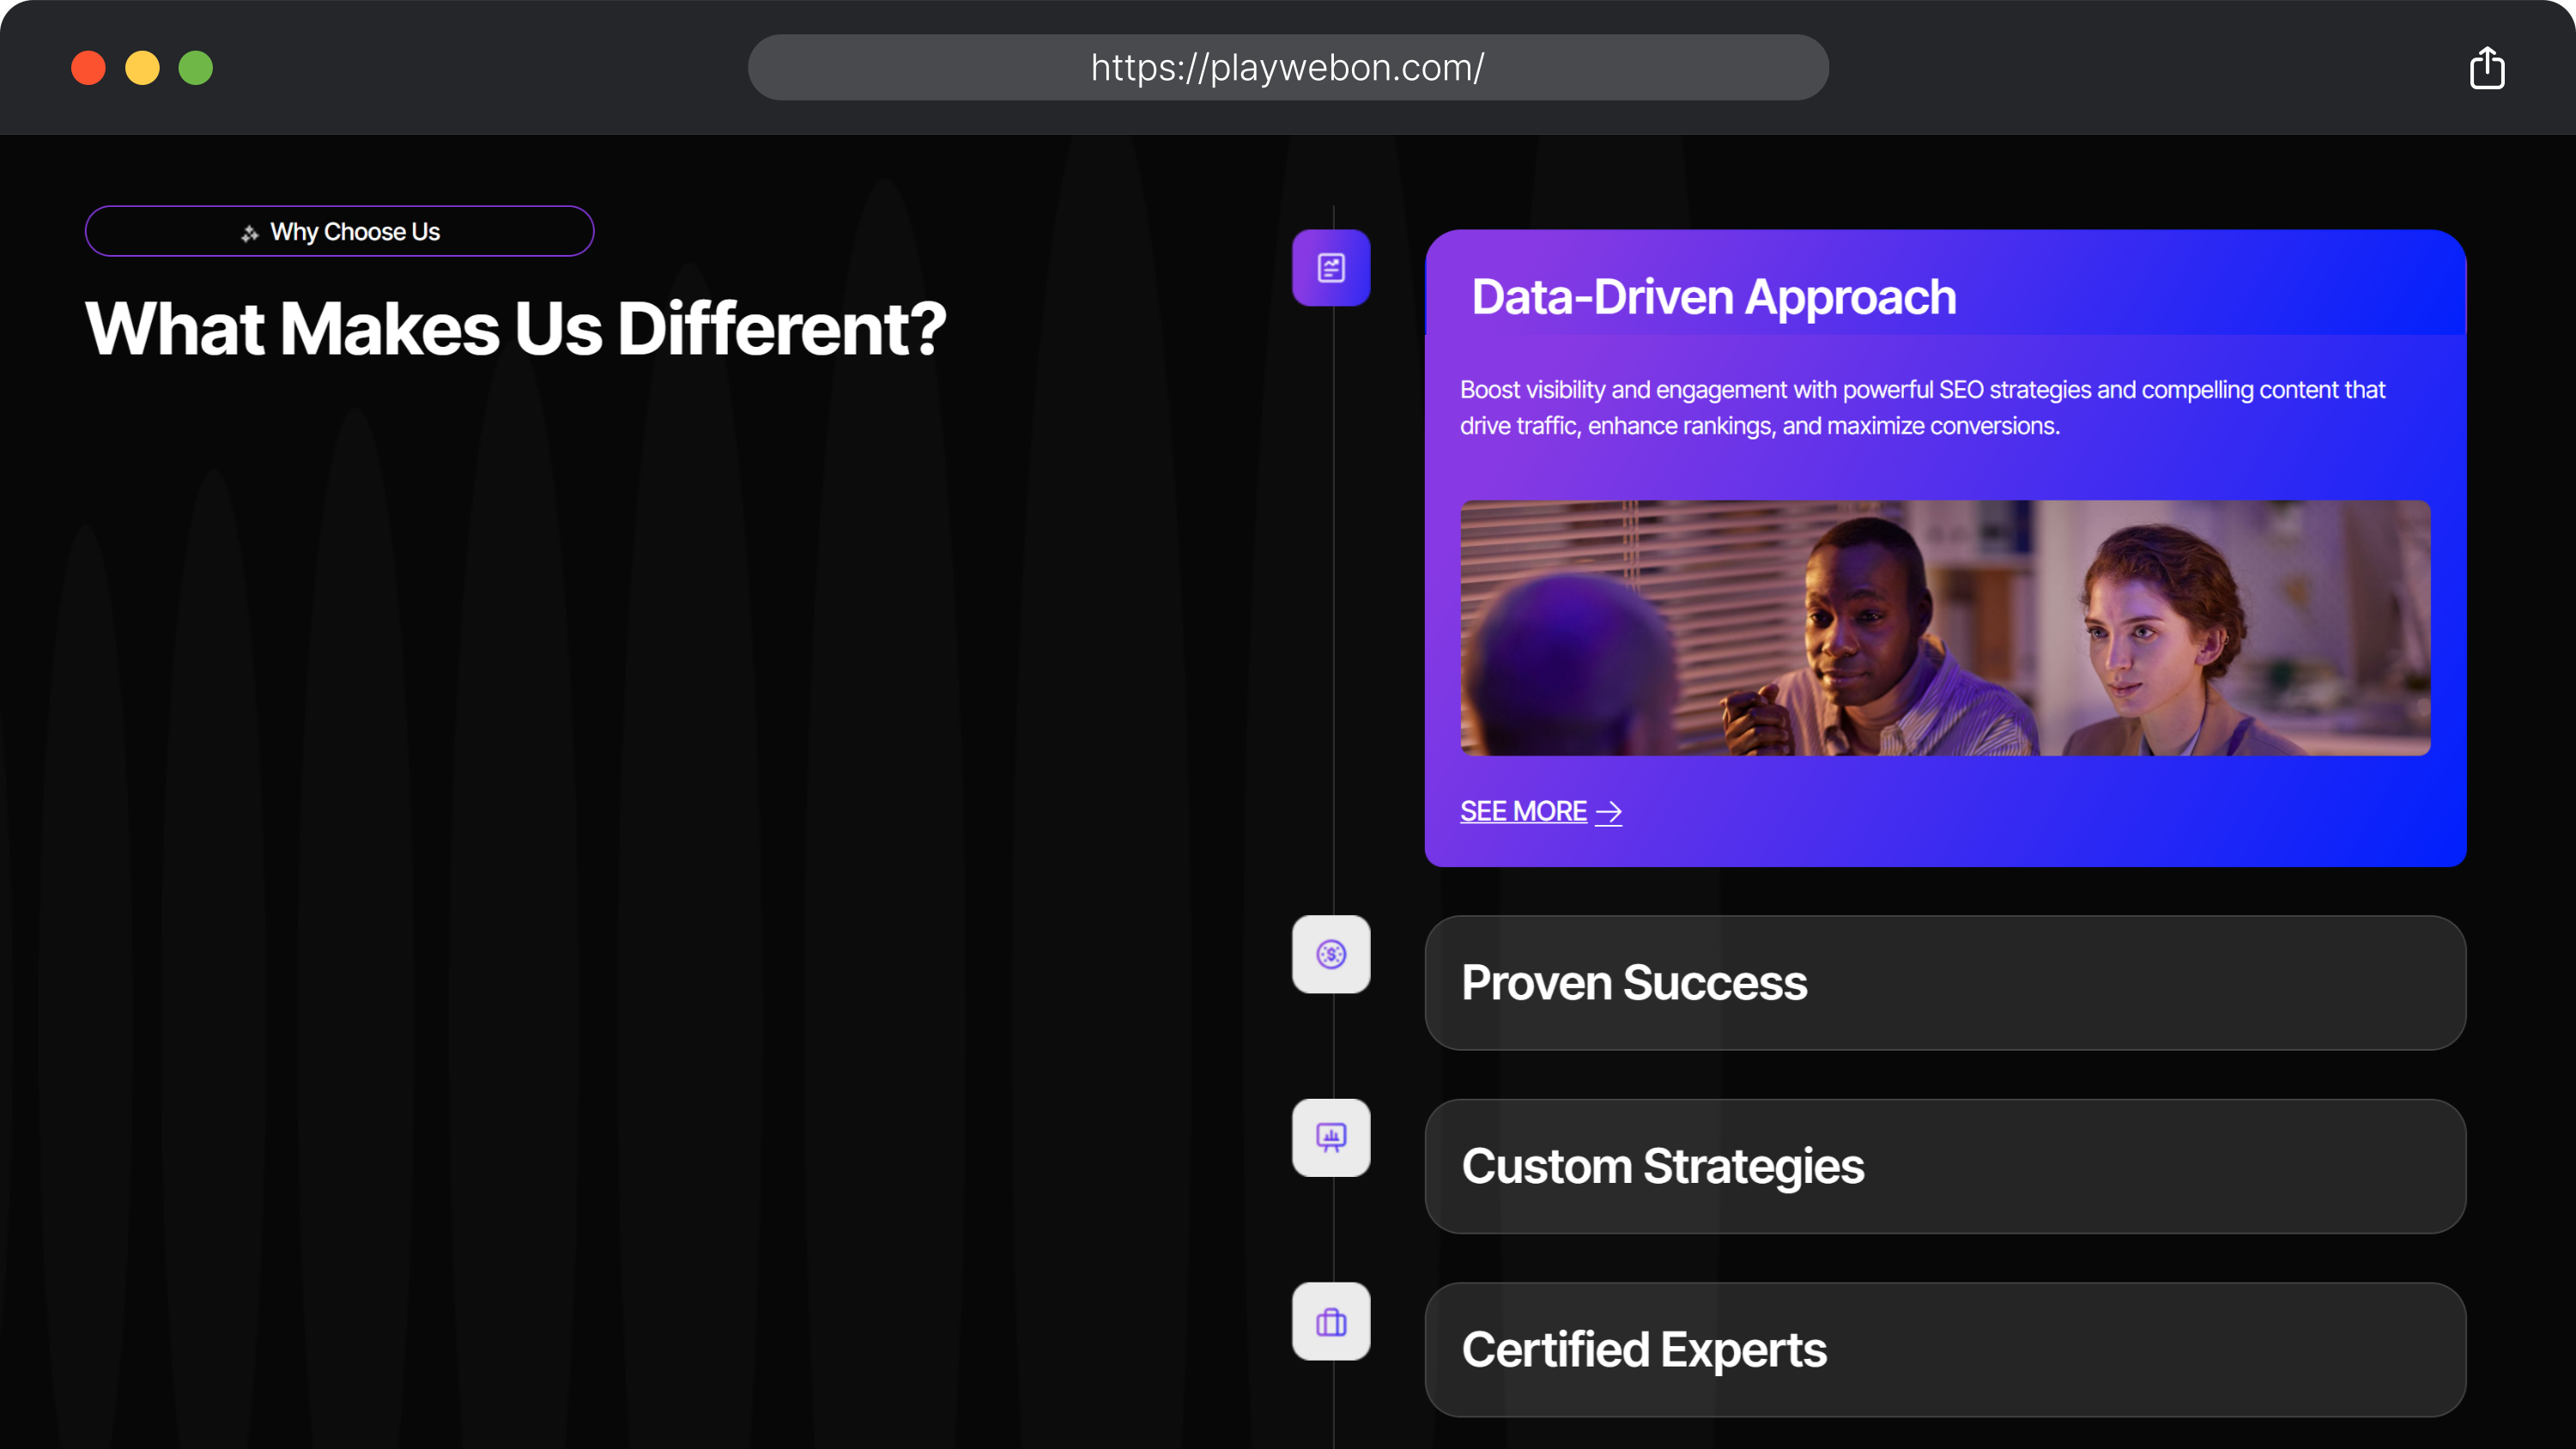Click the red close window dot
This screenshot has height=1449, width=2576.
click(x=88, y=68)
